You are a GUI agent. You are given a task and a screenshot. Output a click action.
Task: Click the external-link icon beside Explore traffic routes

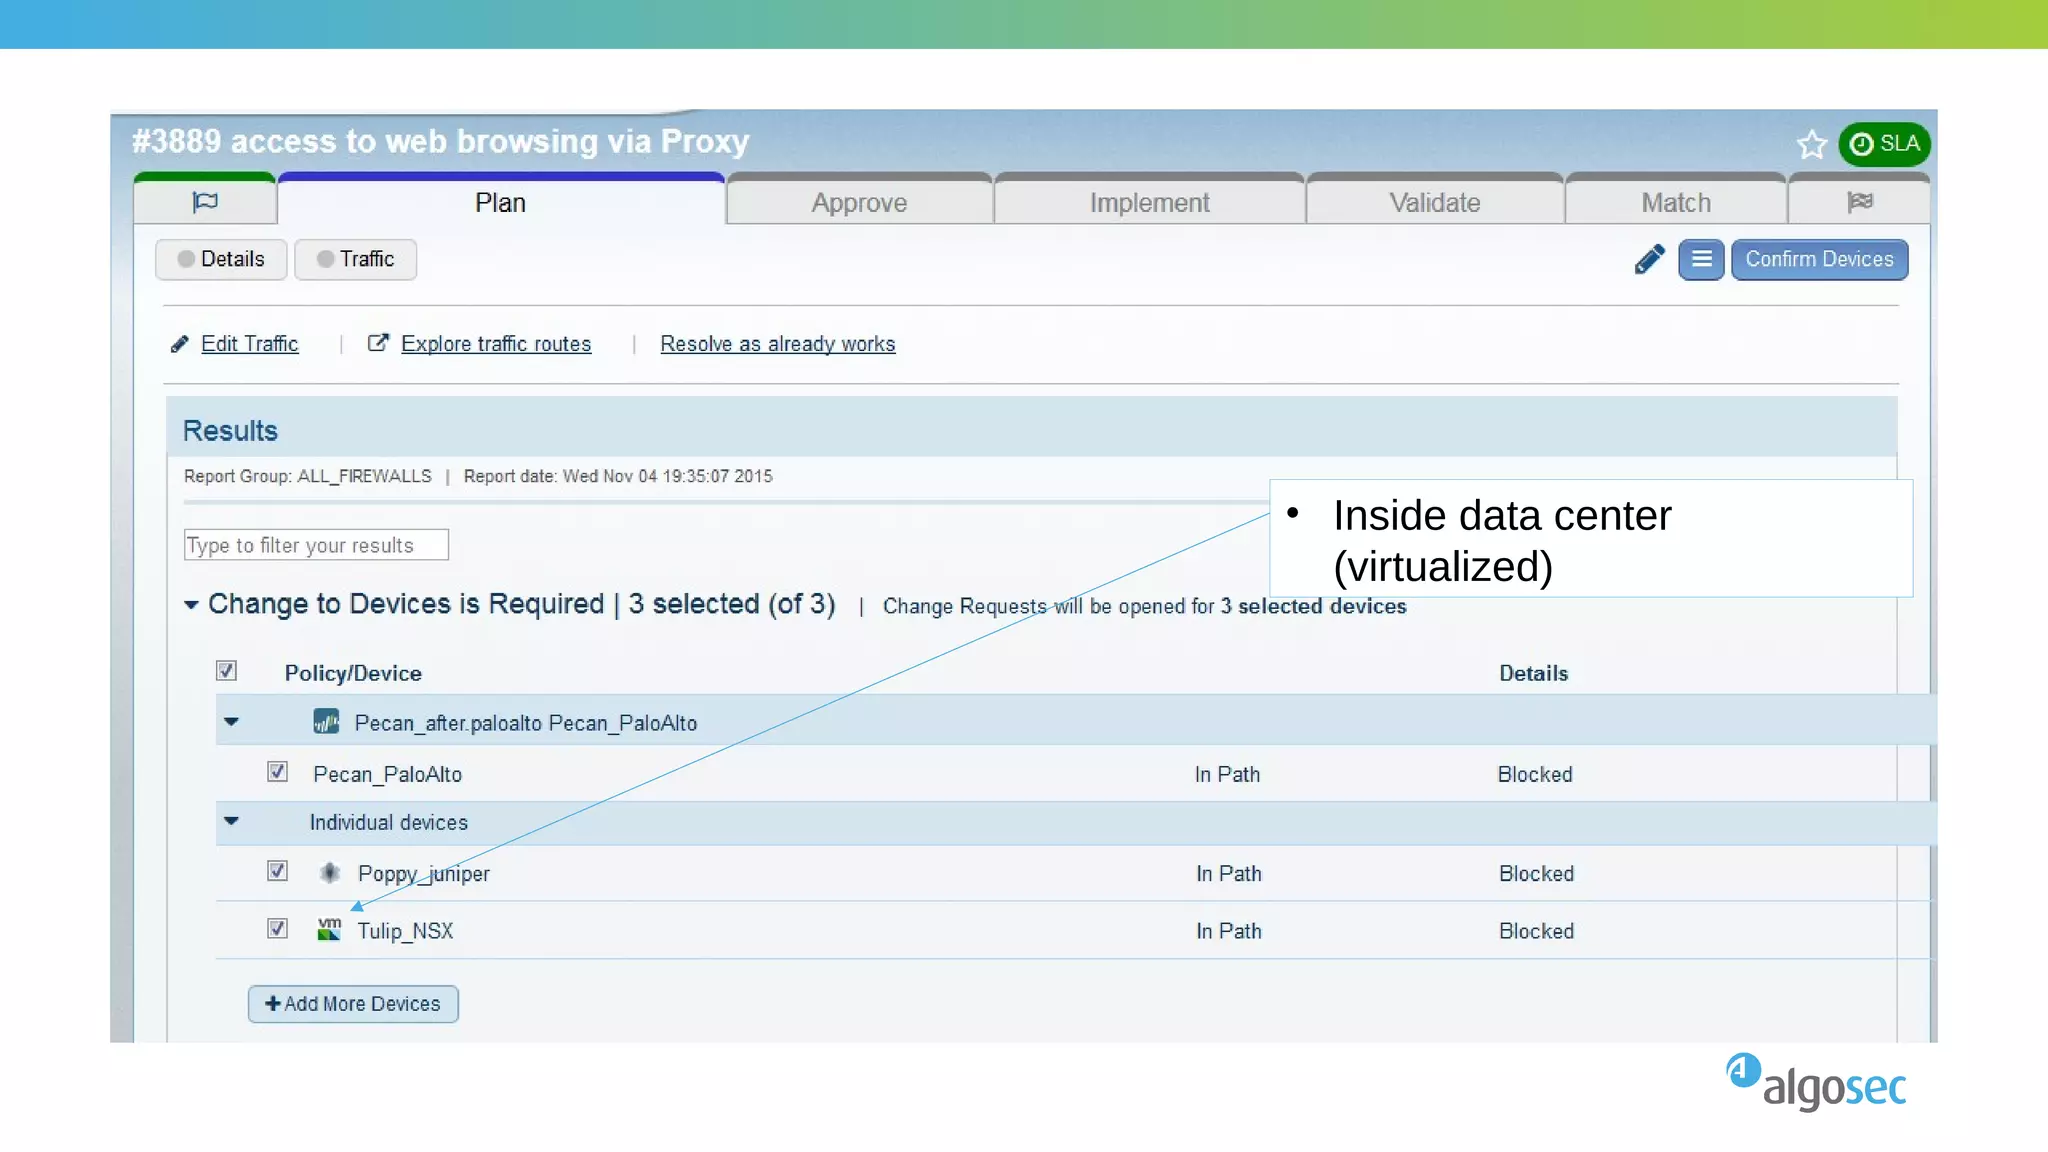pyautogui.click(x=378, y=343)
